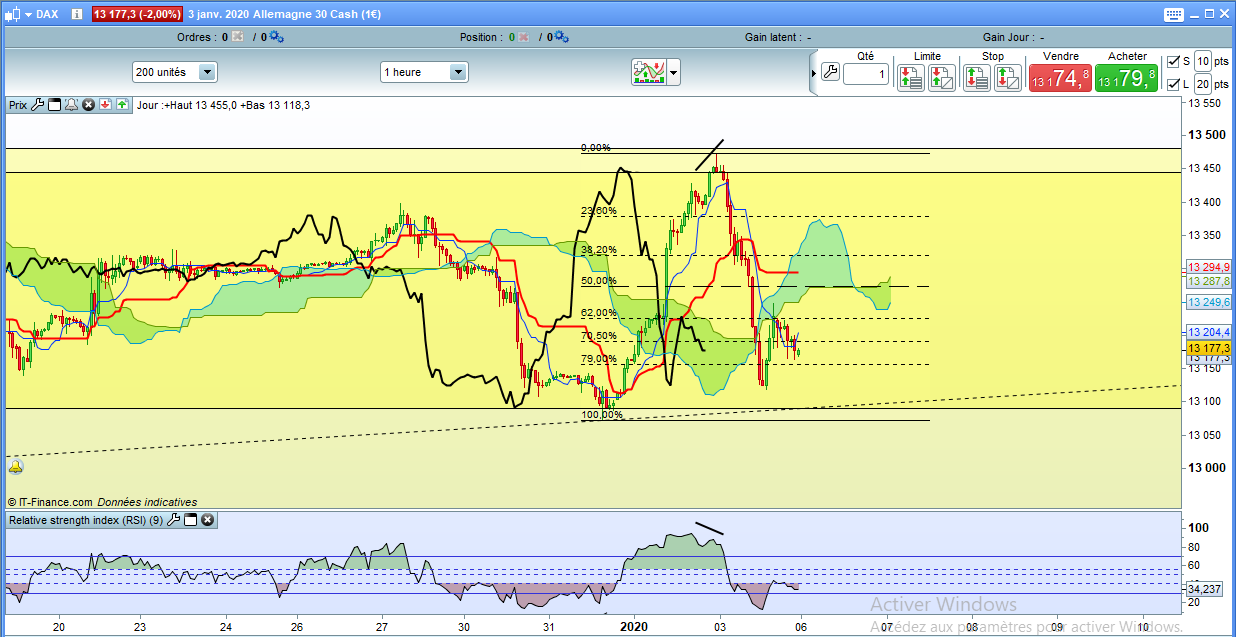Add alert bell icon on Prix
Screen dimensions: 1236x637
tap(71, 104)
